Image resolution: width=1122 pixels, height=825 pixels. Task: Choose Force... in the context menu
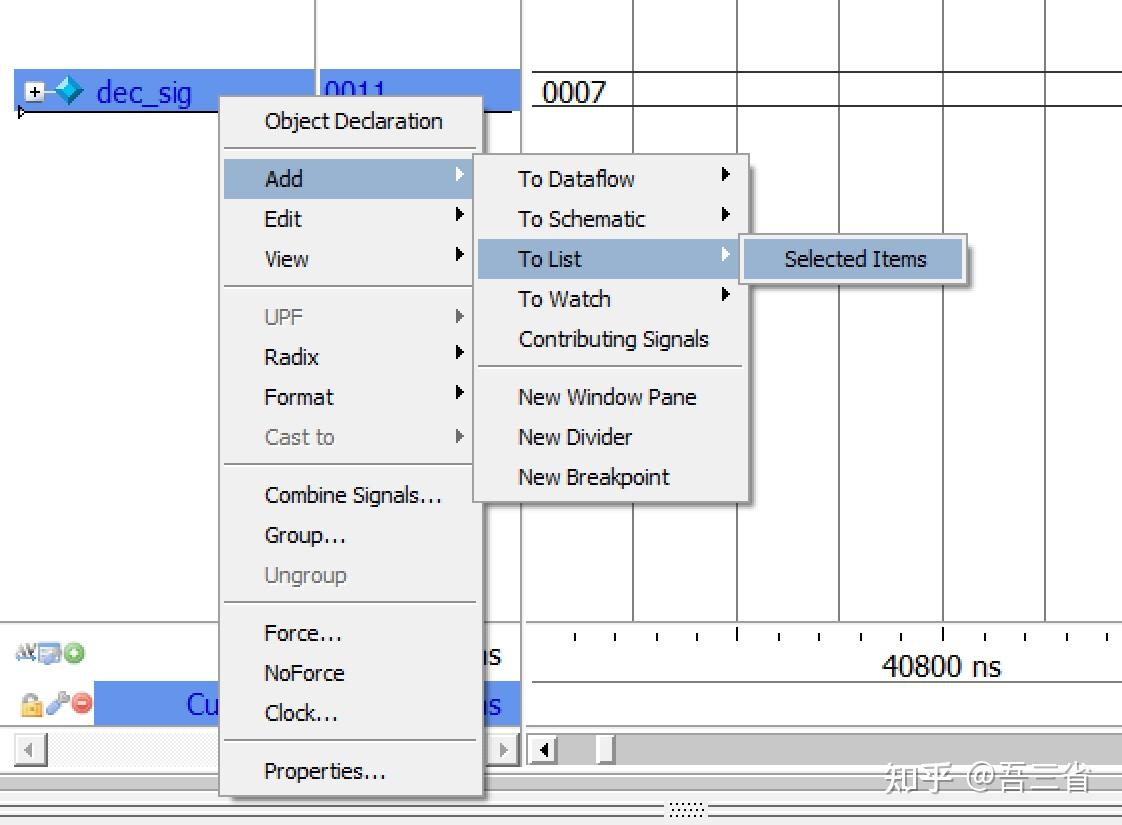(349, 633)
